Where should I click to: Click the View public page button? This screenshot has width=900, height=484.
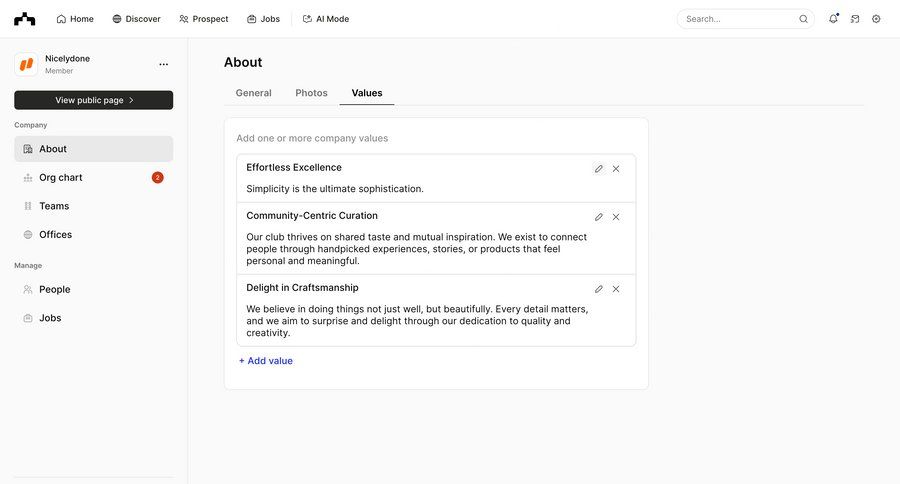pyautogui.click(x=93, y=100)
